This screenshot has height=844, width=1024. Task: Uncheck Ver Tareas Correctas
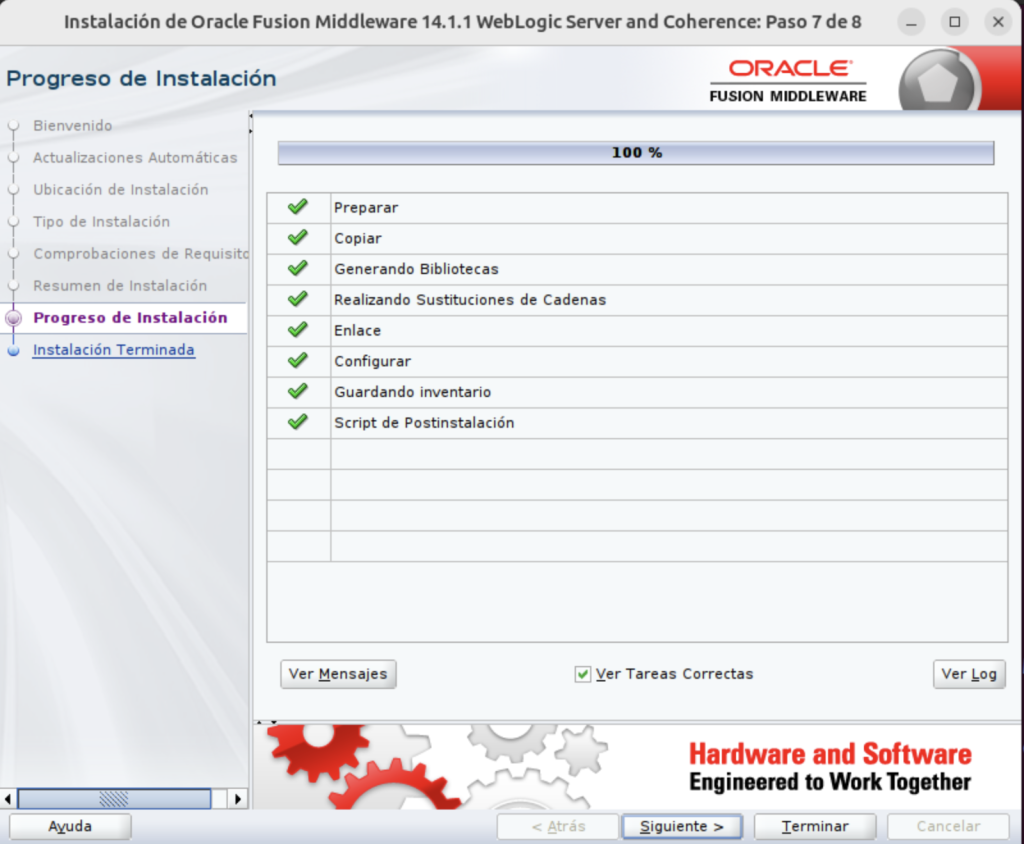click(582, 674)
